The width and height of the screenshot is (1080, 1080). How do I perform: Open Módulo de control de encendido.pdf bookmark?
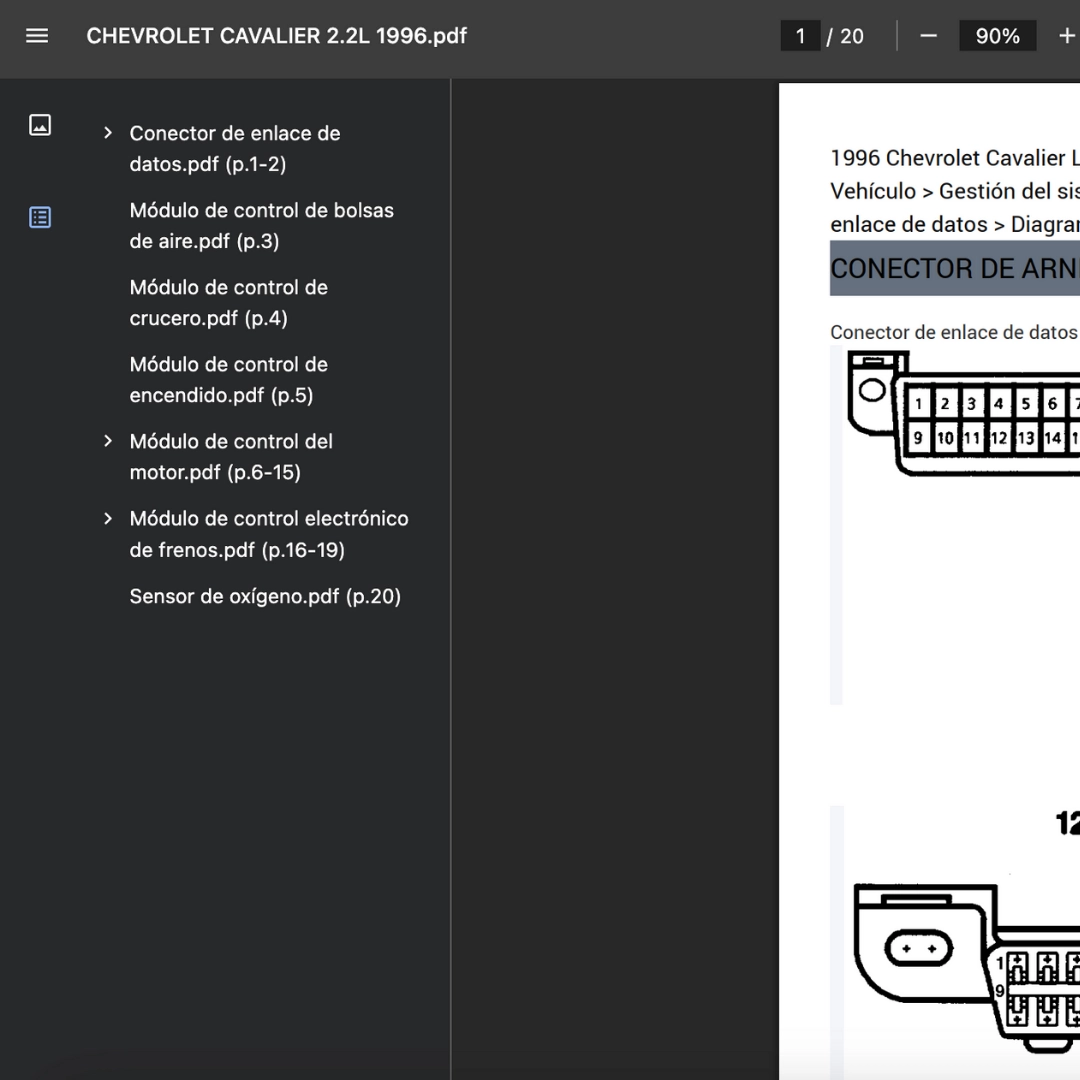coord(228,379)
